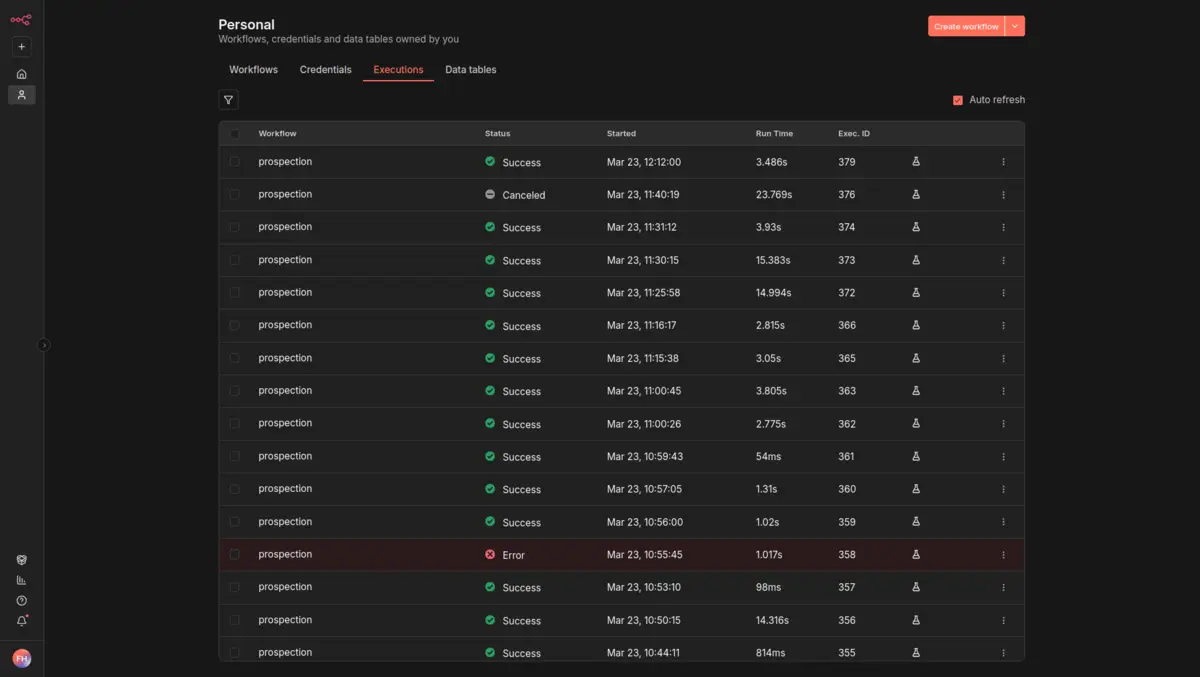Expand the collapsed sidebar with chevron
1200x677 pixels.
[43, 345]
